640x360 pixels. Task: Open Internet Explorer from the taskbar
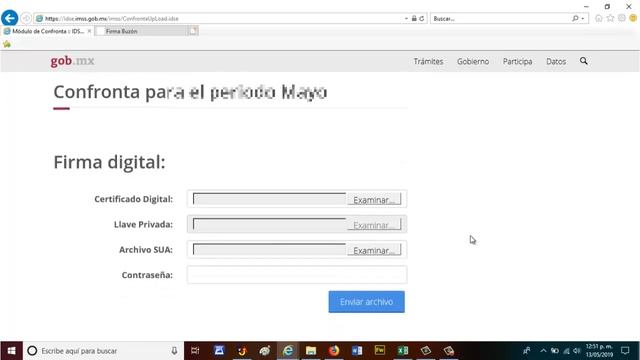[x=288, y=351]
